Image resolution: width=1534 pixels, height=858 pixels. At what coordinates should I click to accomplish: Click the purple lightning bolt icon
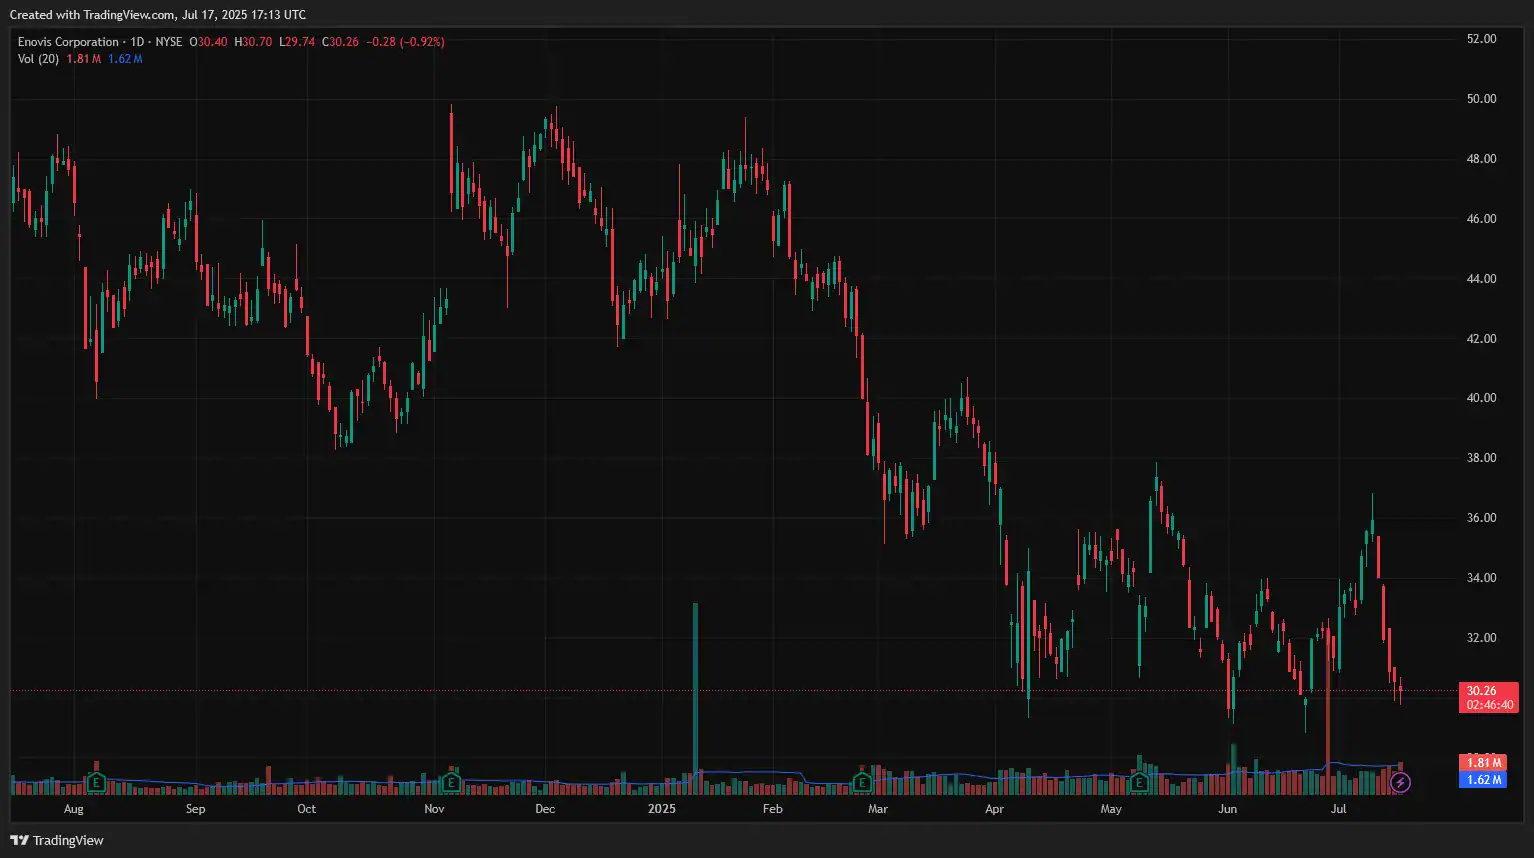1400,782
